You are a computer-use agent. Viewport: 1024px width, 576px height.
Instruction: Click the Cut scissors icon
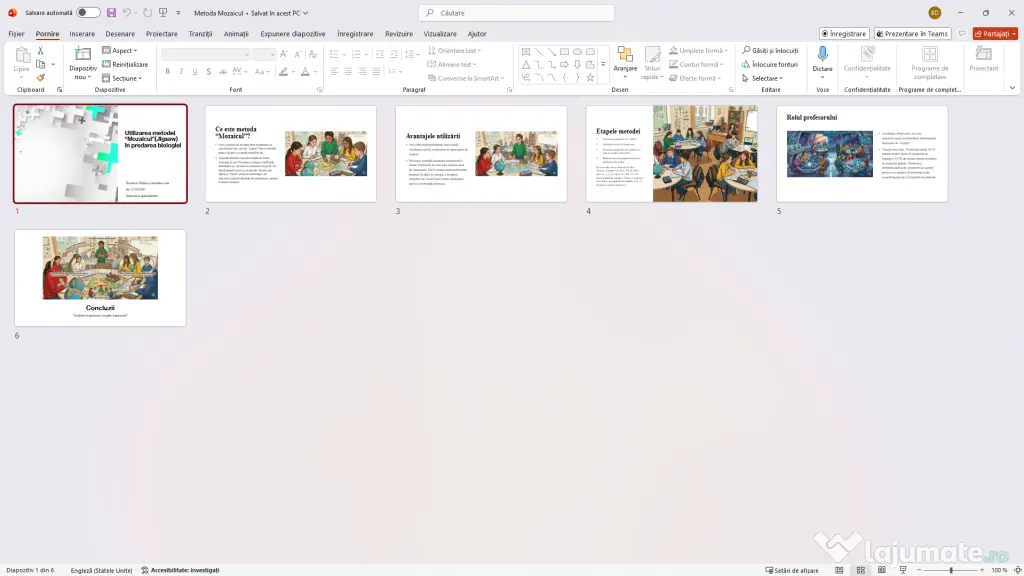40,50
